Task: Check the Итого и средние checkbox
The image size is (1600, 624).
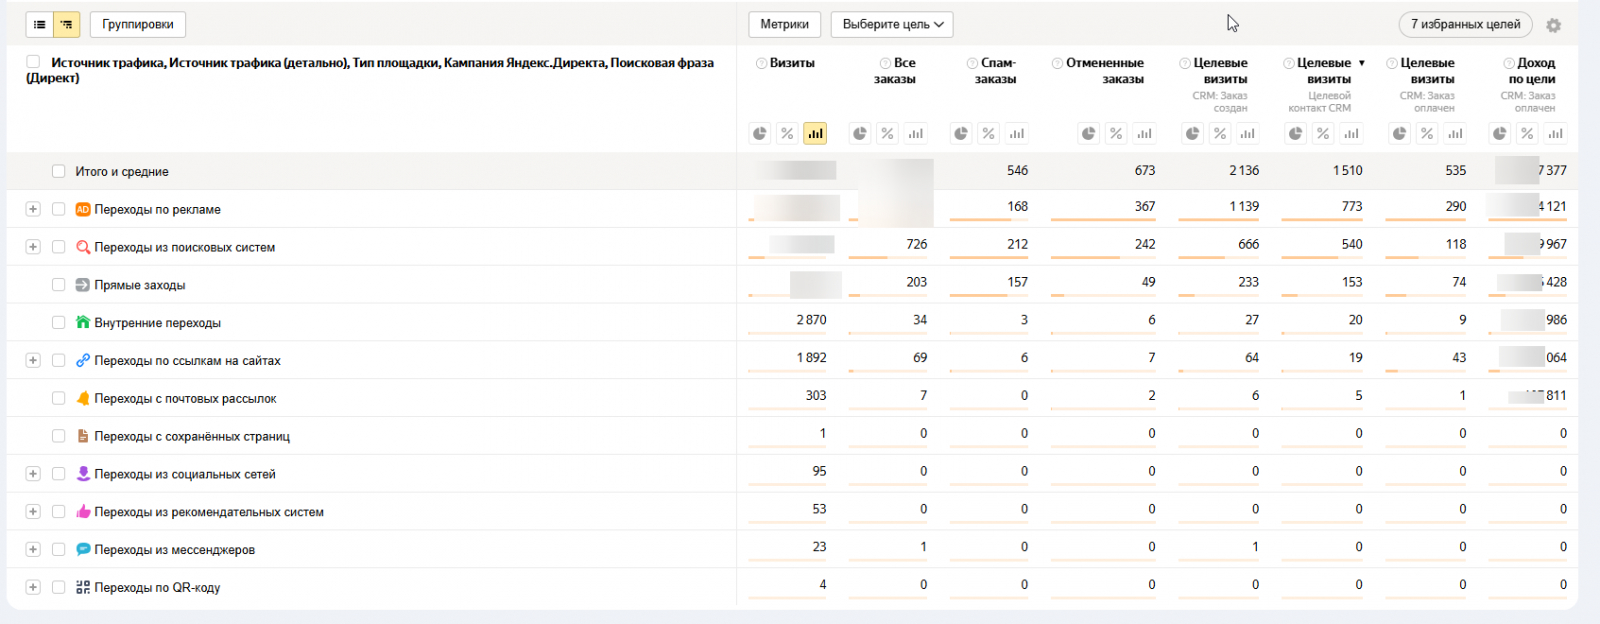Action: click(59, 172)
